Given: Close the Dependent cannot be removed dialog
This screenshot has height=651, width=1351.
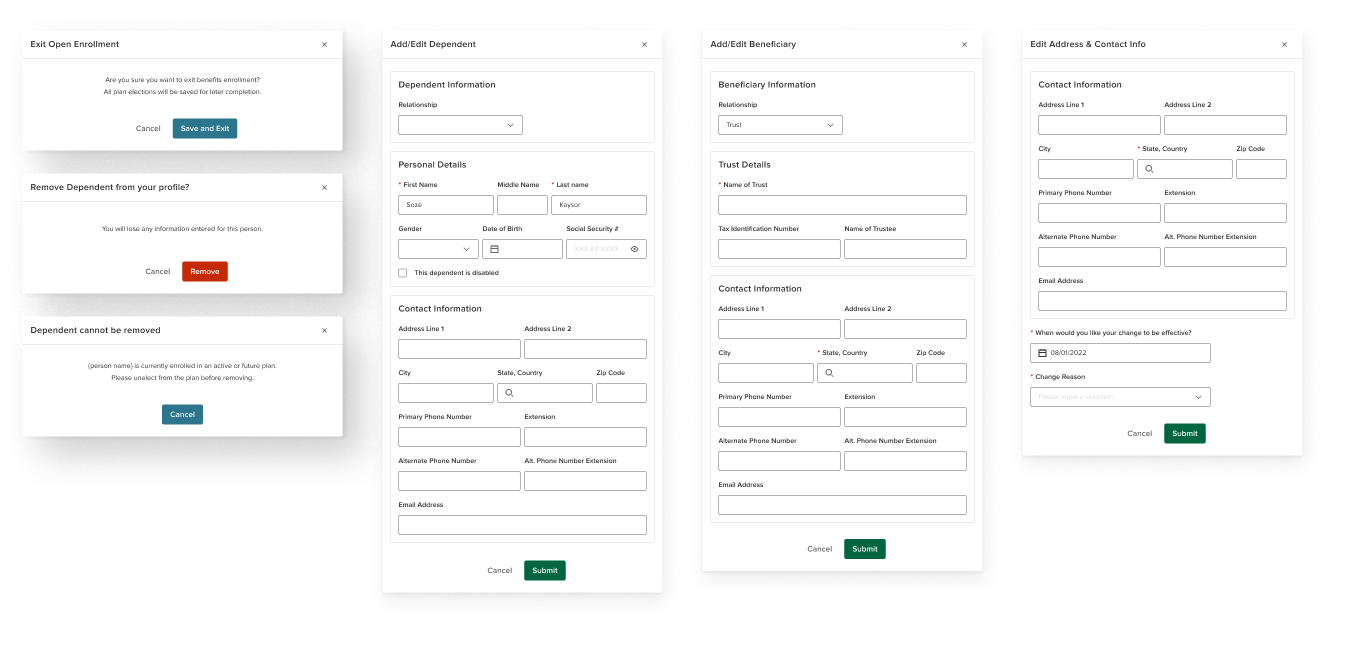Looking at the screenshot, I should point(324,330).
